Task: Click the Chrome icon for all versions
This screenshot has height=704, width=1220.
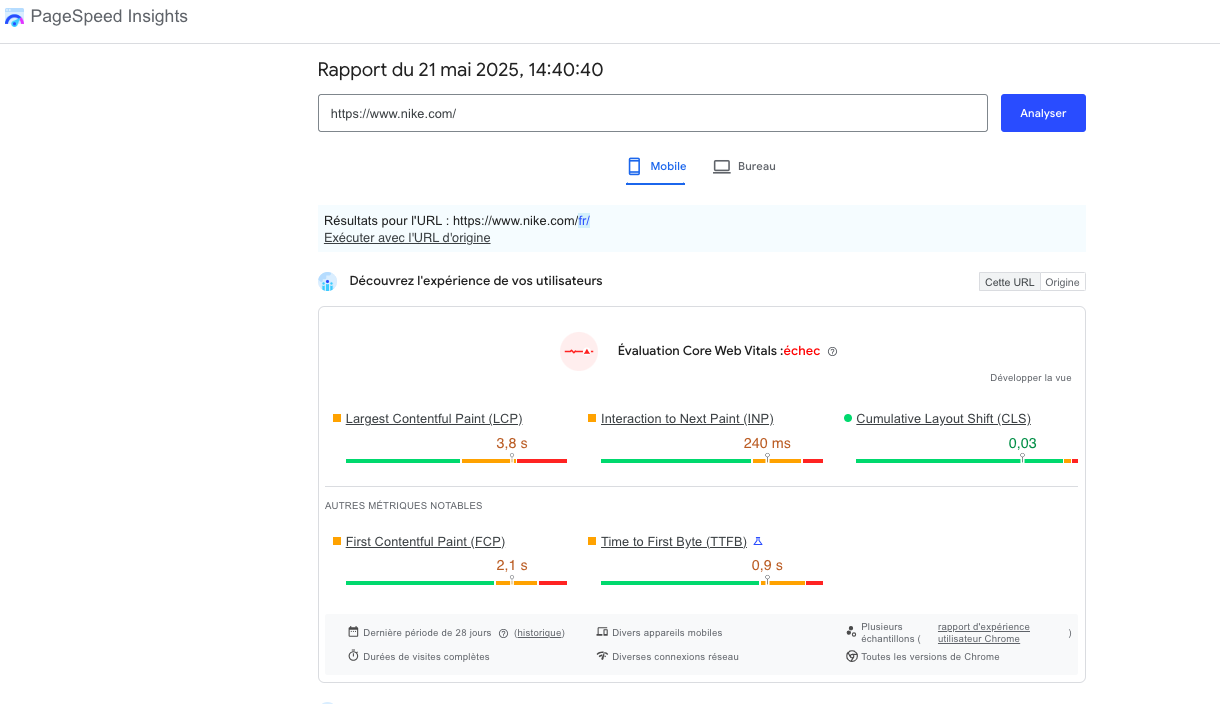Action: tap(851, 656)
